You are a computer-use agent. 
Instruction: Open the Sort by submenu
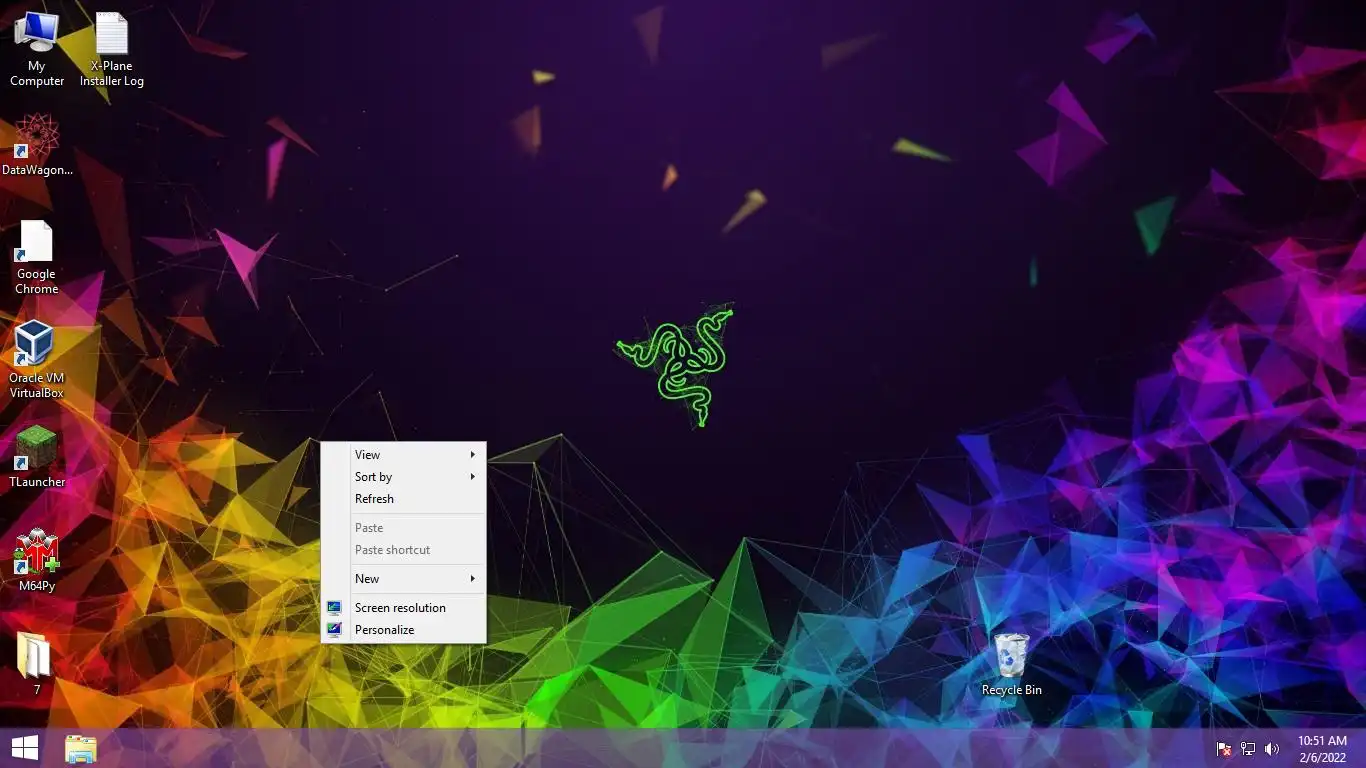click(x=403, y=477)
